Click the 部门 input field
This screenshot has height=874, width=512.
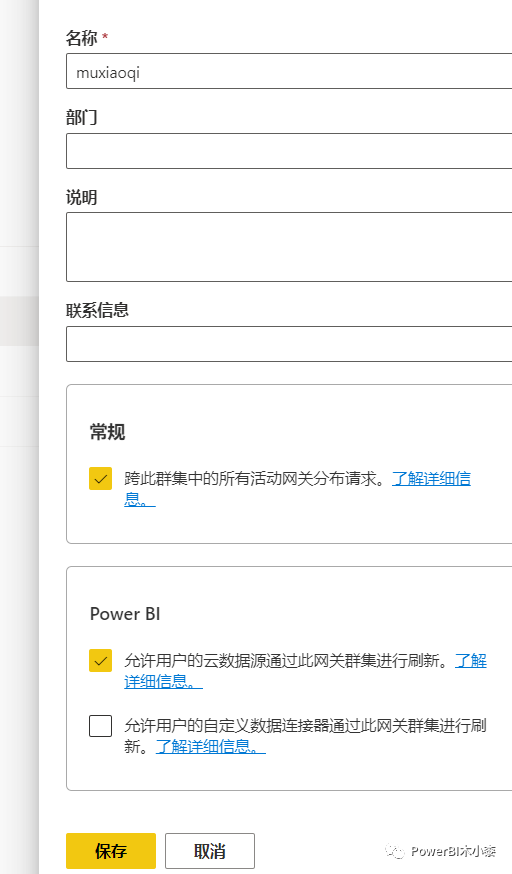[x=289, y=151]
